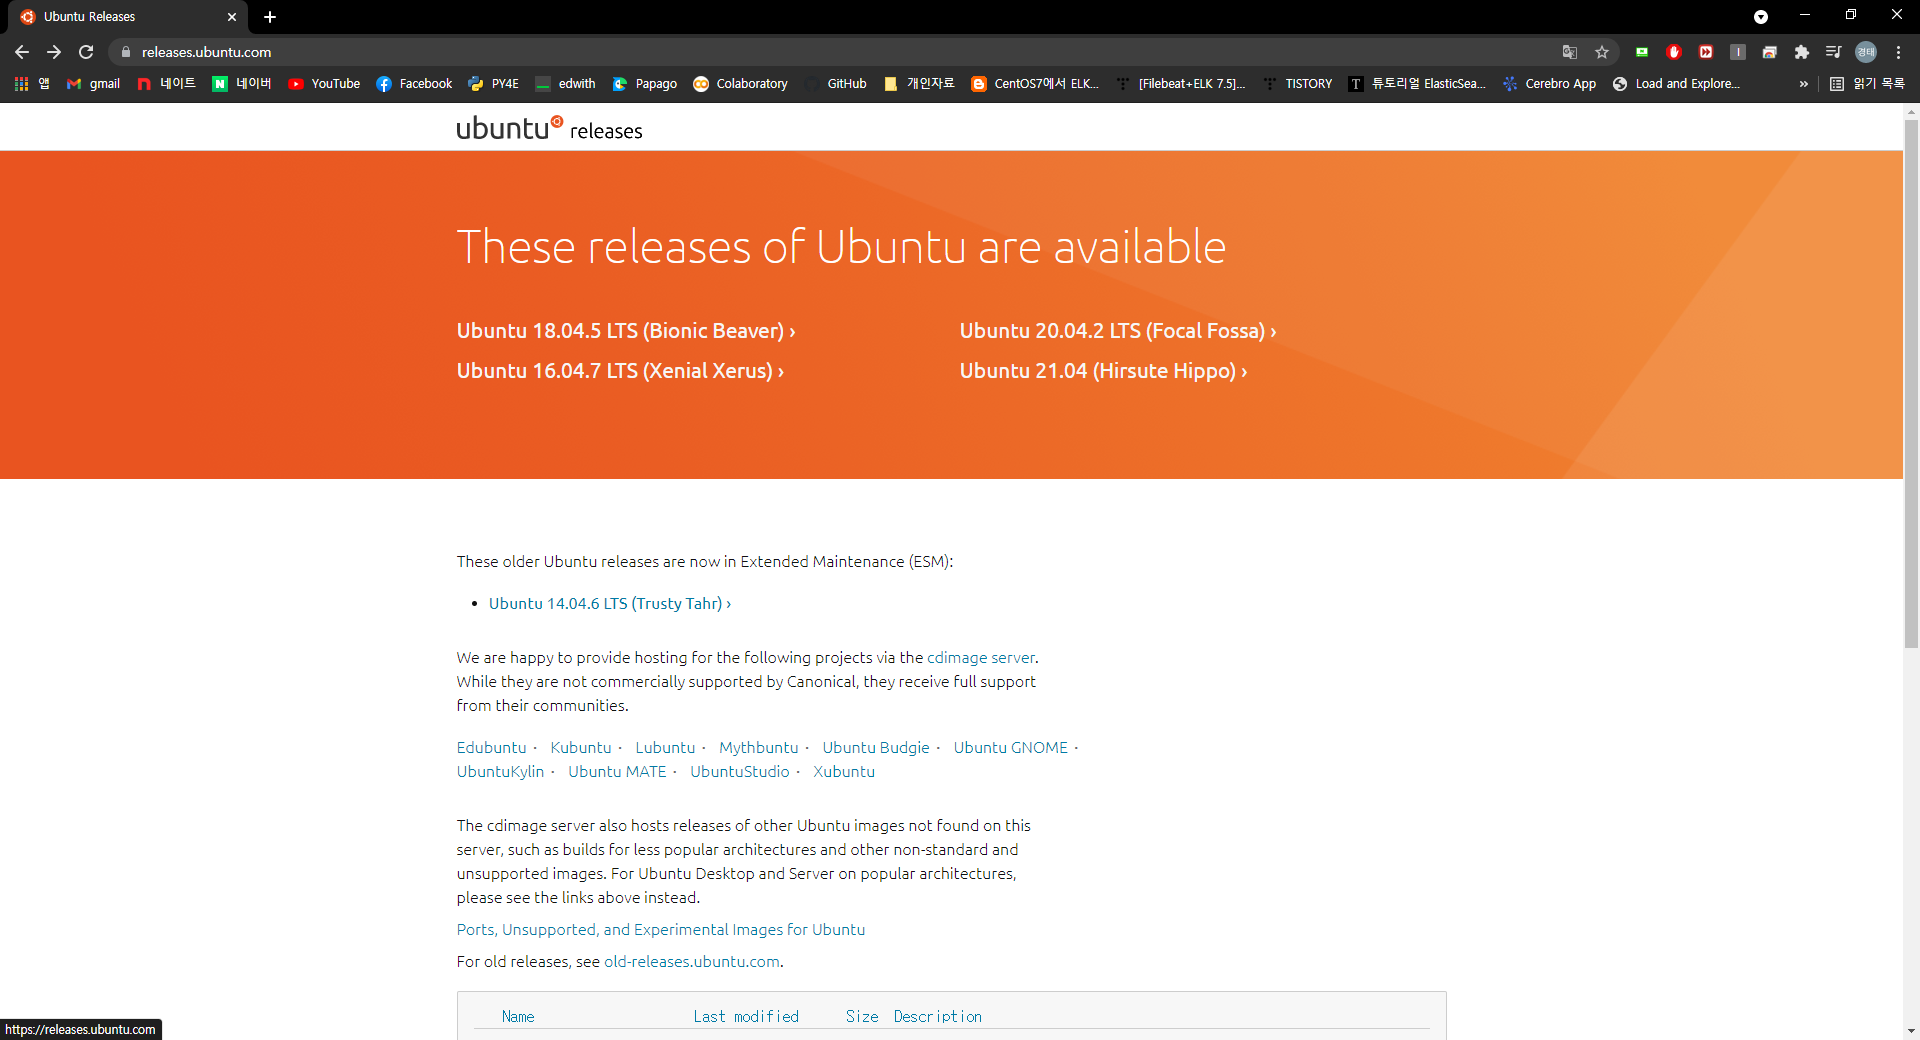
Task: Open the Apps grid bookmark
Action: pos(32,84)
